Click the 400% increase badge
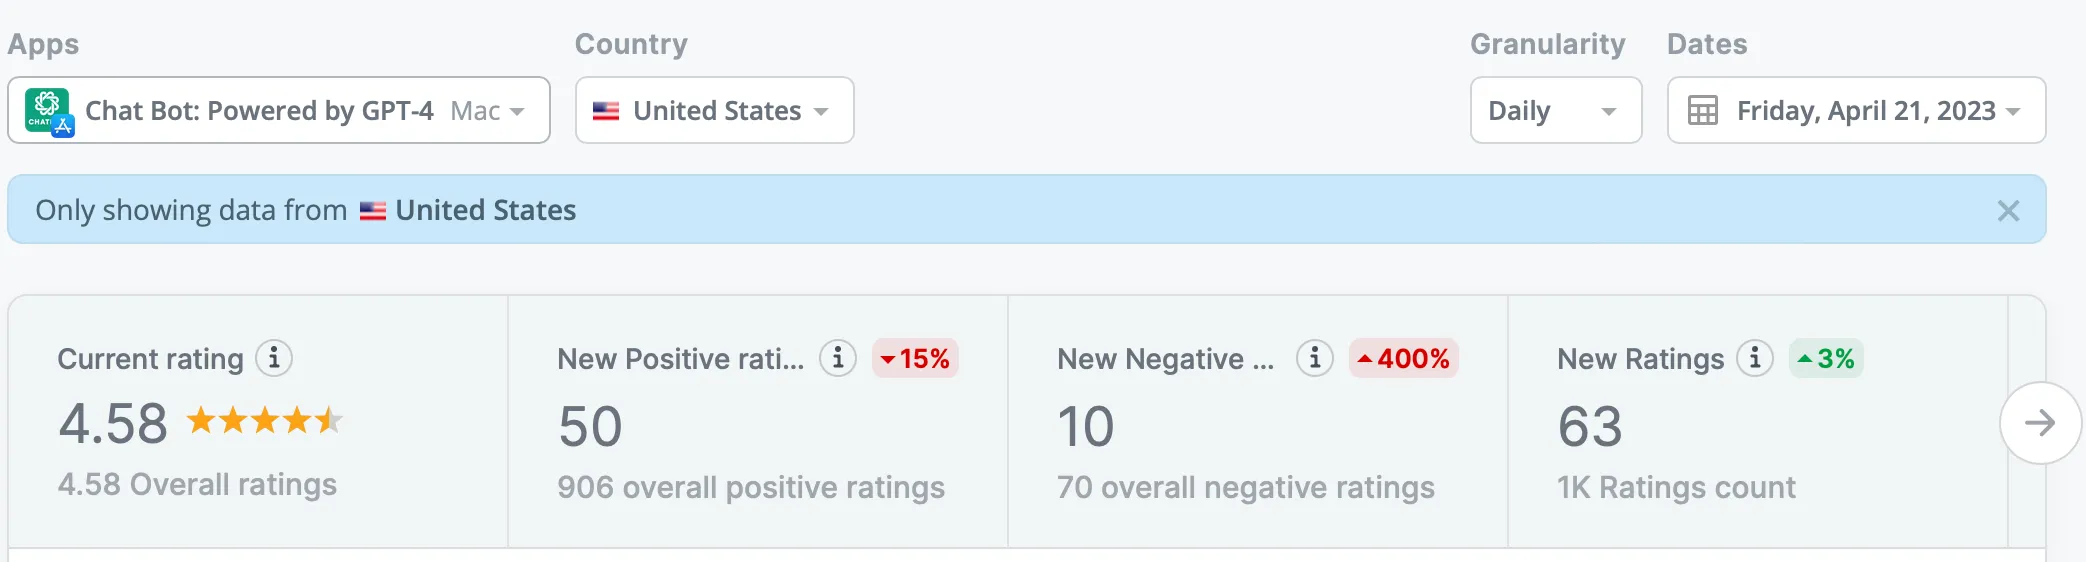 (x=1404, y=359)
